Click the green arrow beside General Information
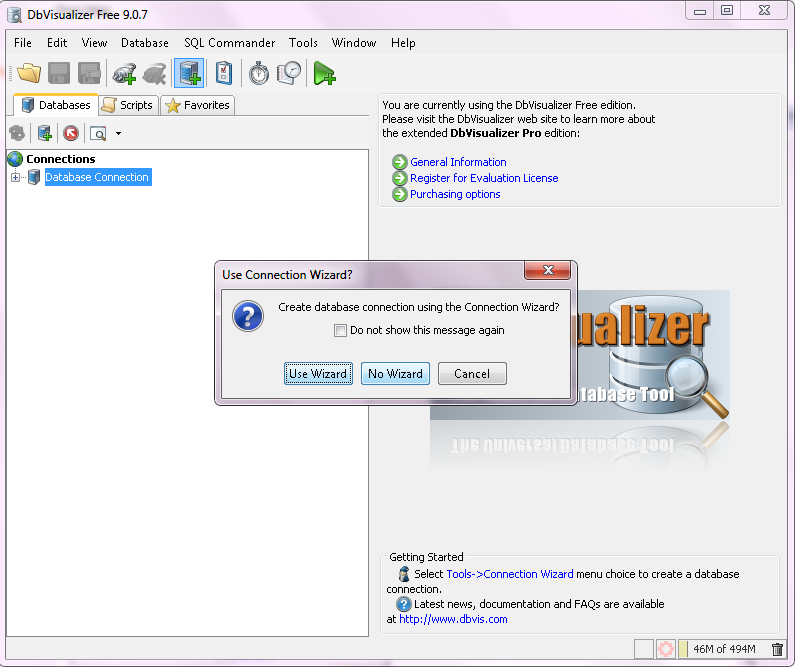 coord(400,162)
